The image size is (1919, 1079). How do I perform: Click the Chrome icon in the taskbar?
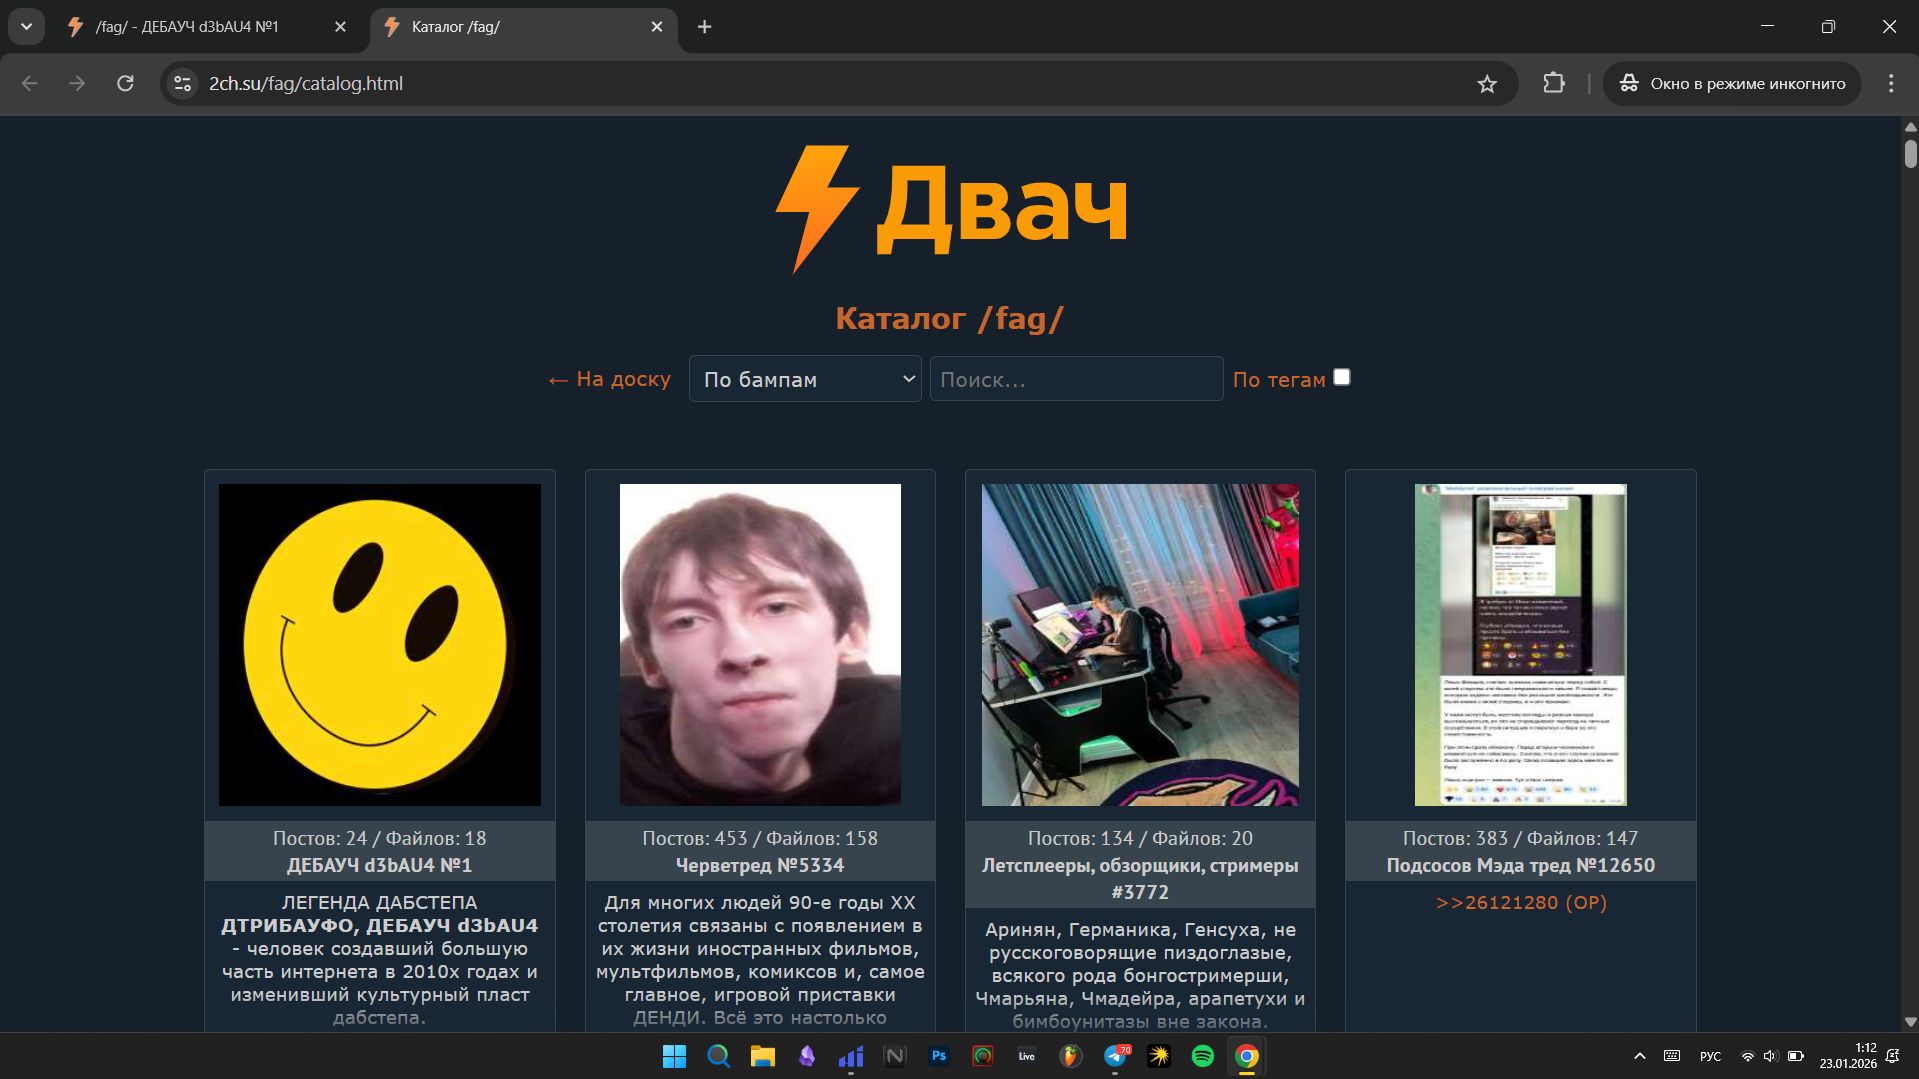coord(1246,1056)
